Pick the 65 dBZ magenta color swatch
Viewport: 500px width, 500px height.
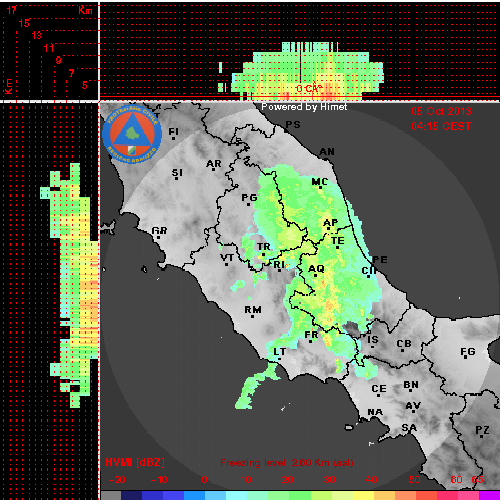pos(489,496)
